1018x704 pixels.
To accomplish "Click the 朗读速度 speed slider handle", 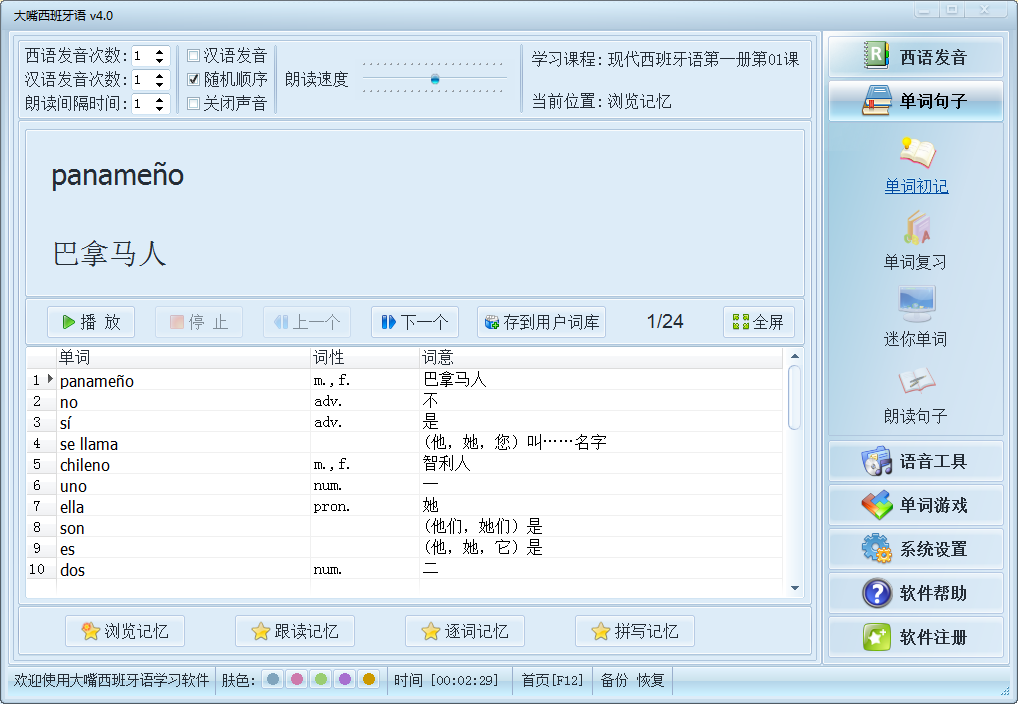I will (x=435, y=79).
